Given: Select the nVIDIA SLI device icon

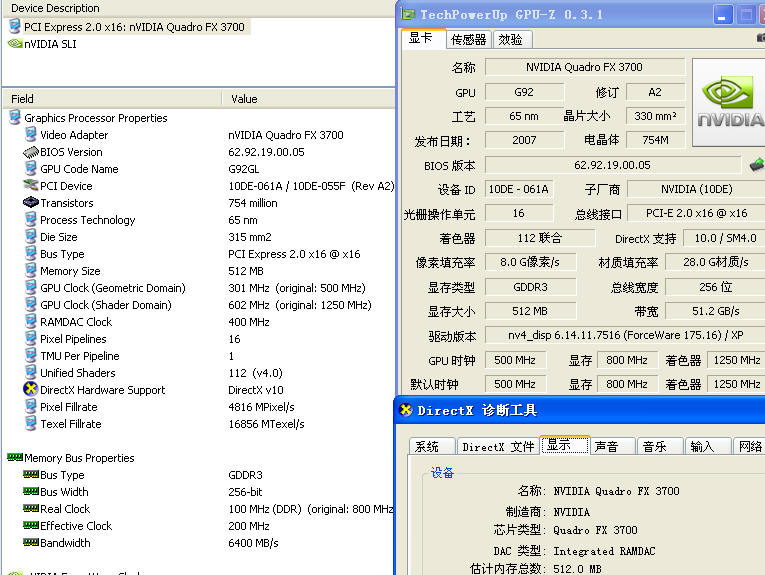Looking at the screenshot, I should pos(15,43).
